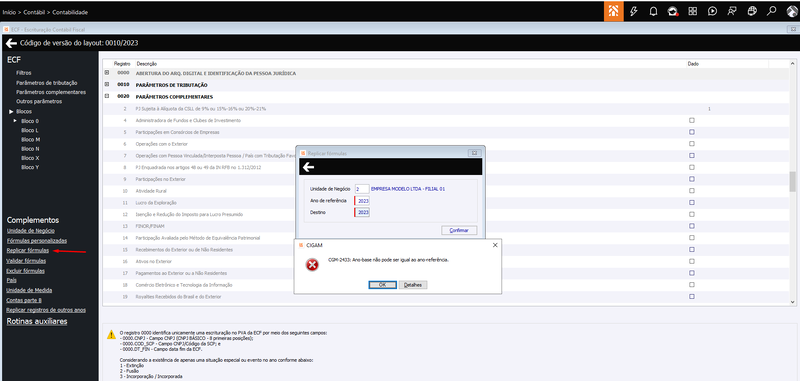Check Participações em Consórcios de Empresas checkbox
Image resolution: width=800 pixels, height=381 pixels.
click(x=692, y=132)
